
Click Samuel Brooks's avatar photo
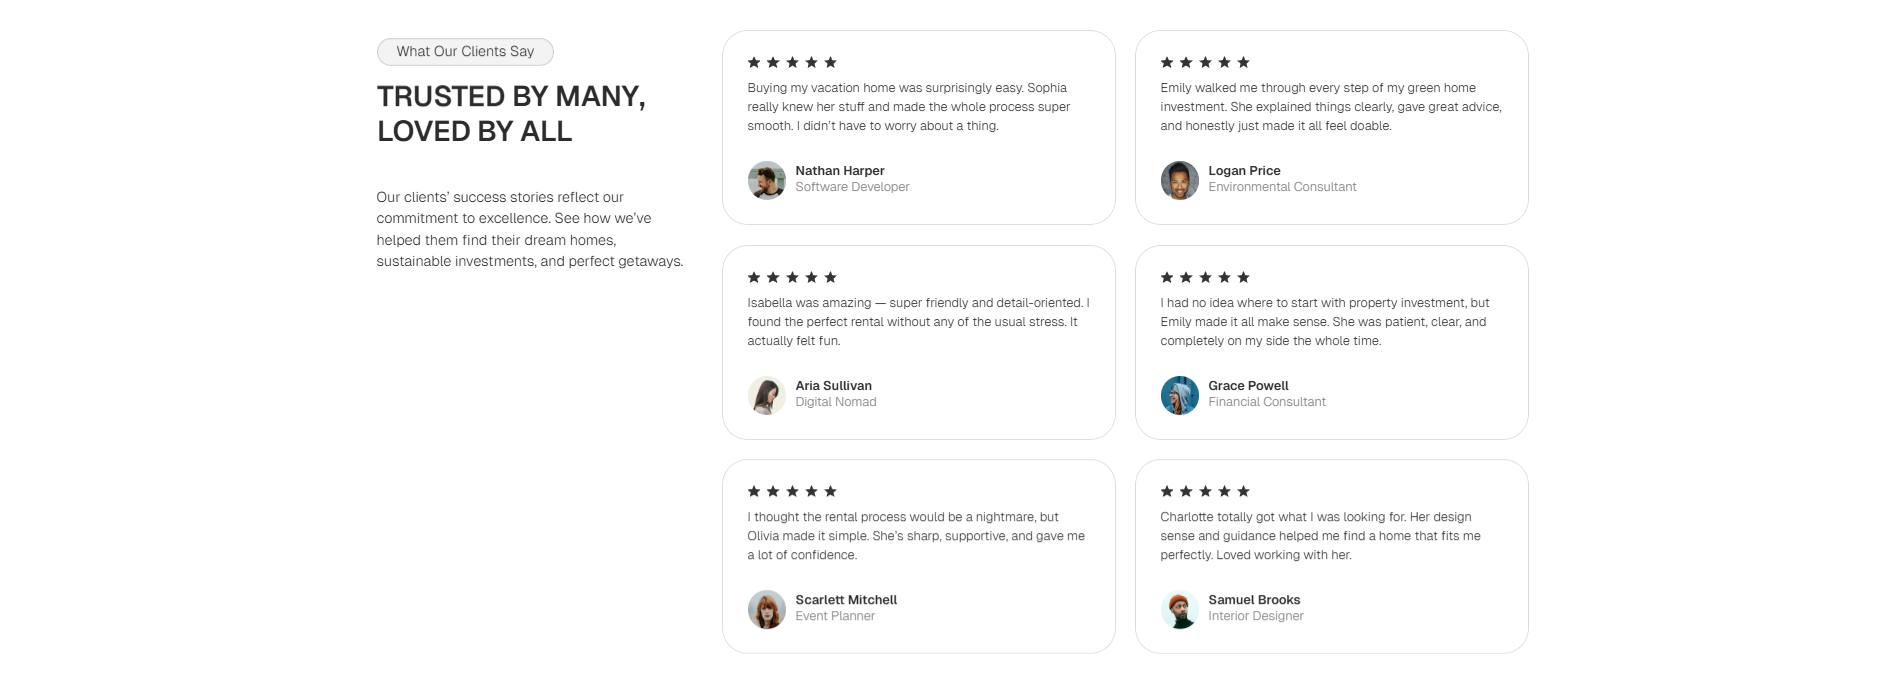pos(1180,609)
